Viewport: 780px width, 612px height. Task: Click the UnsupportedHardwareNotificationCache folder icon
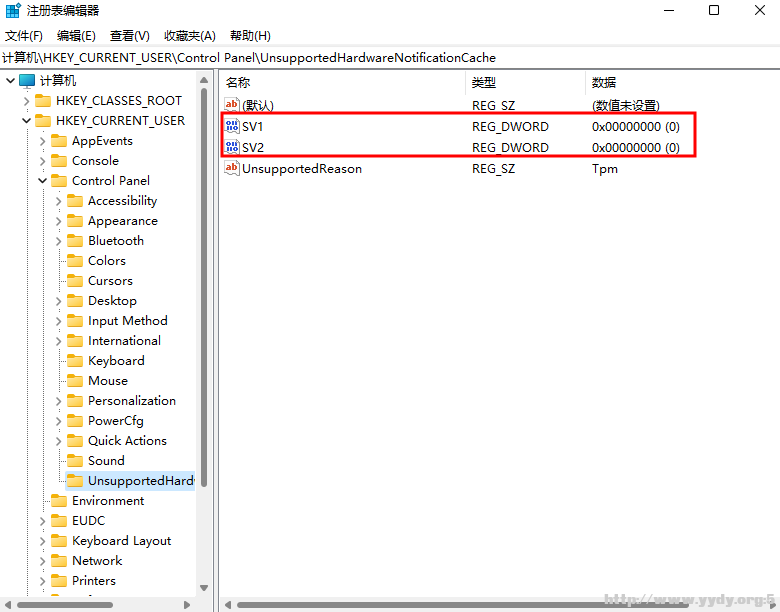(x=75, y=481)
